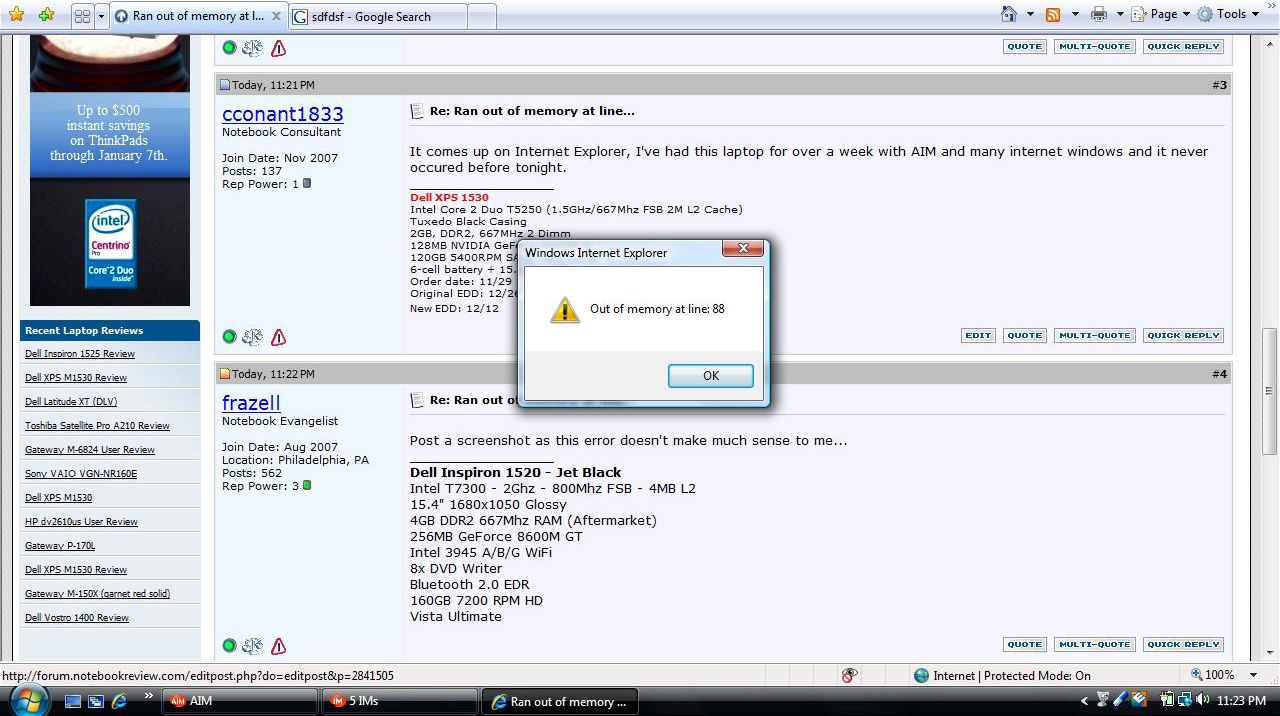Click report post warning icon in post #3
Screen dimensions: 1280x716
tap(278, 337)
